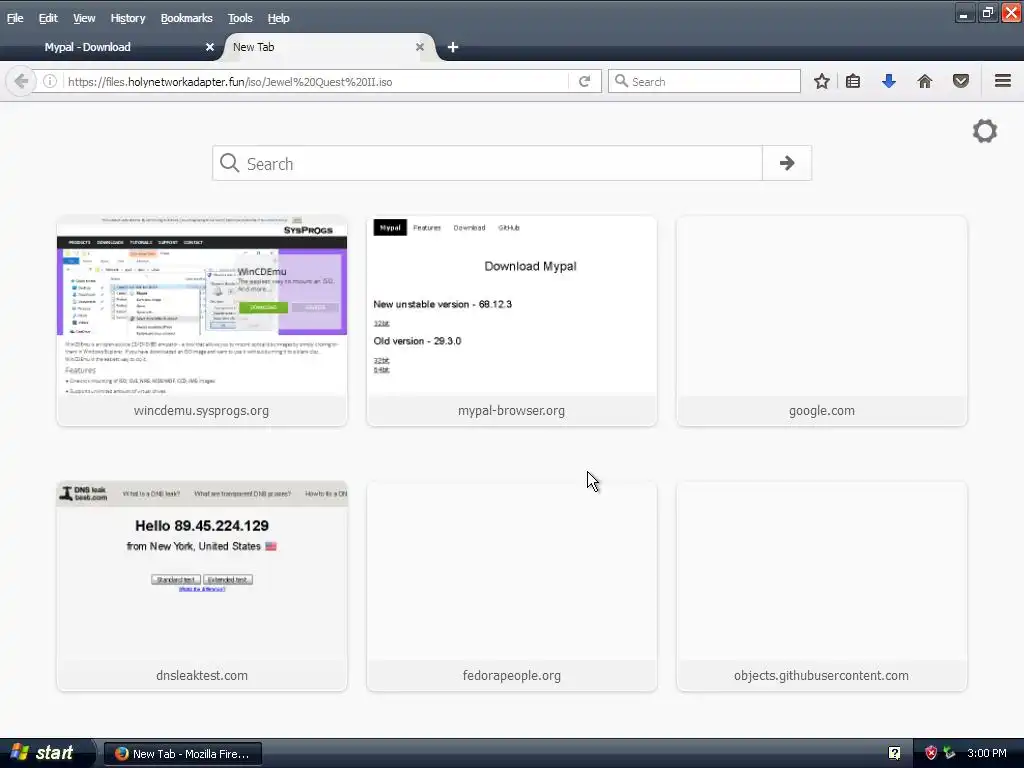This screenshot has width=1024, height=768.
Task: Open the View menu
Action: (84, 18)
